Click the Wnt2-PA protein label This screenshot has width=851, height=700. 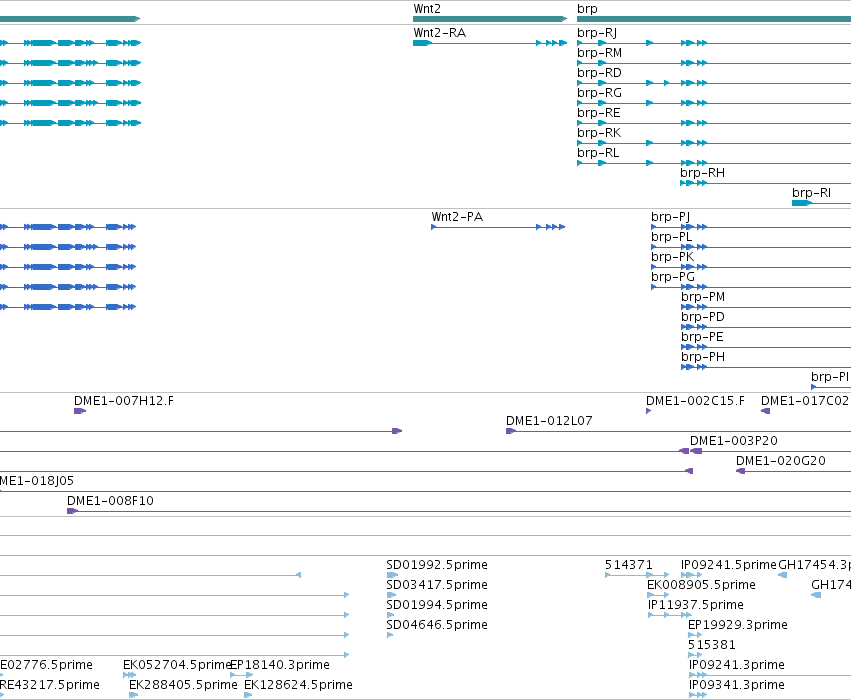pyautogui.click(x=457, y=217)
